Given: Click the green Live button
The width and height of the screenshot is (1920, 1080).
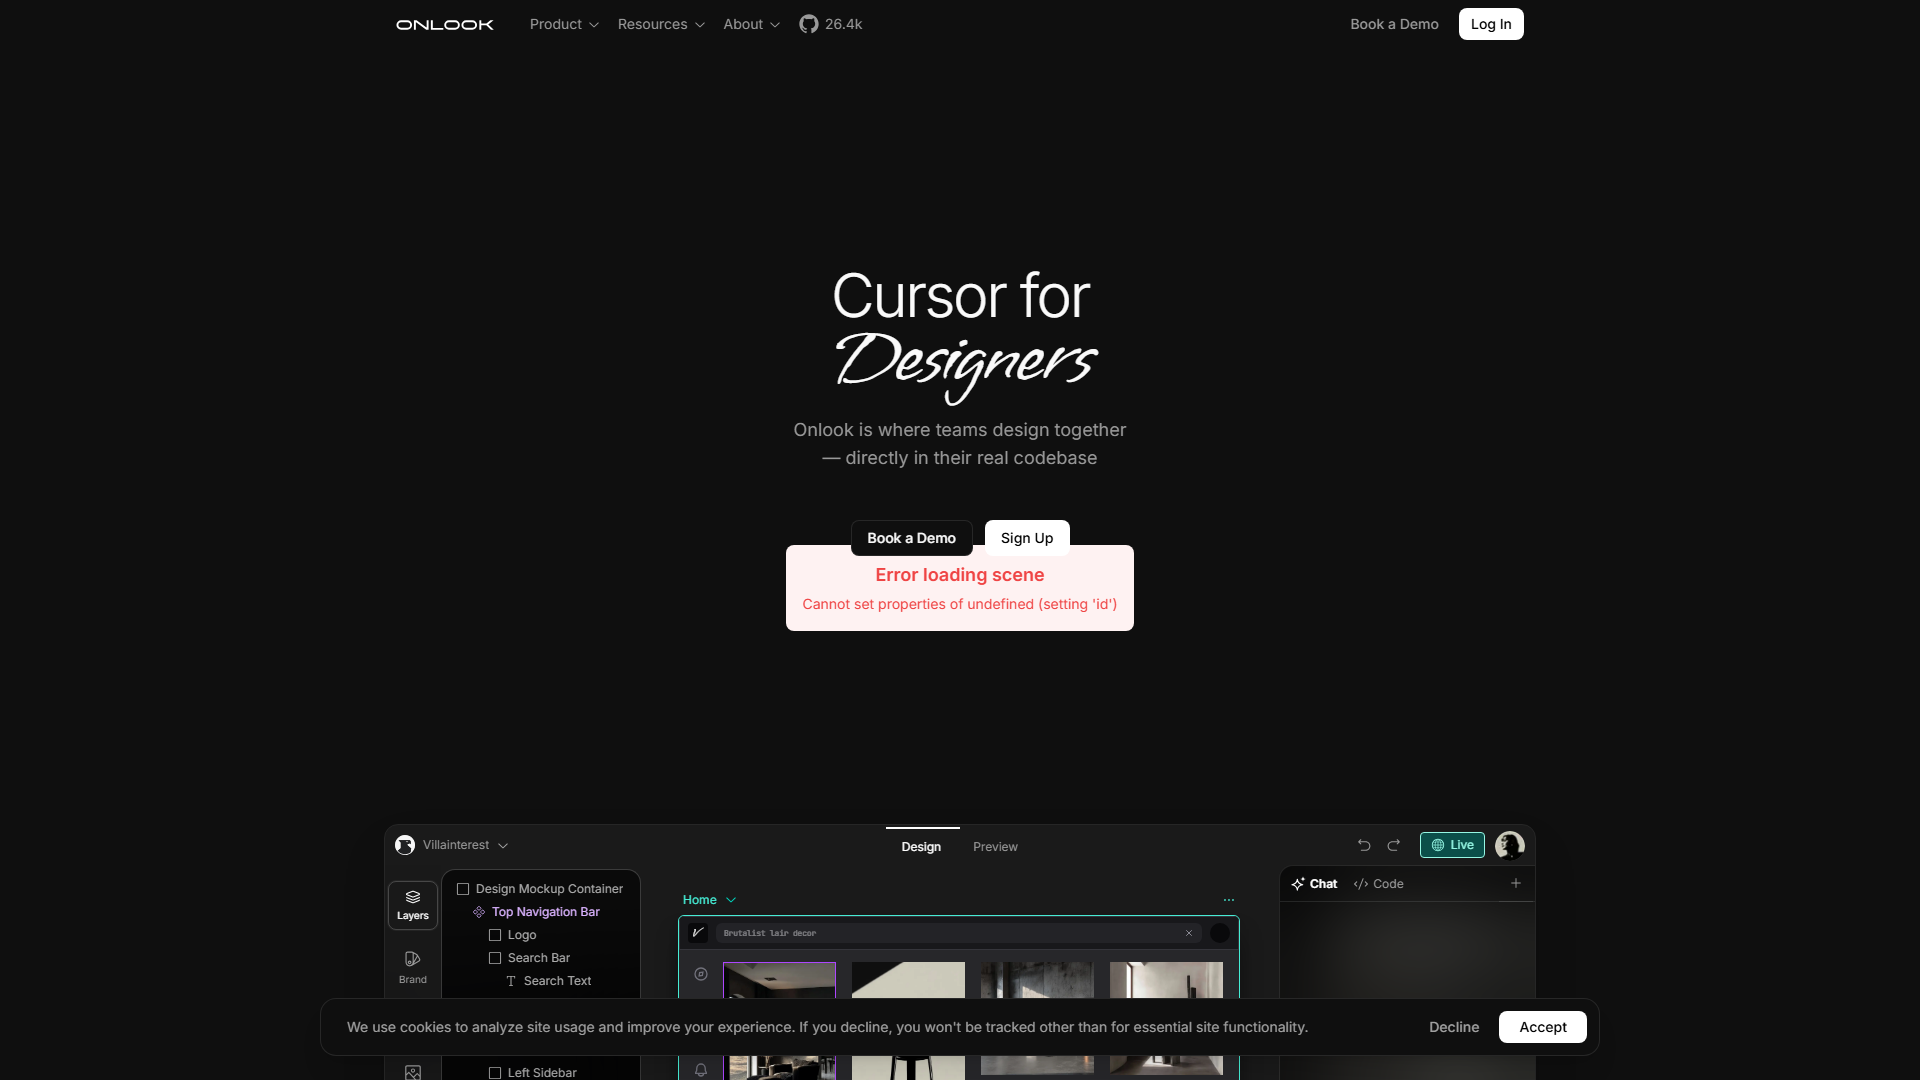Looking at the screenshot, I should [x=1452, y=845].
